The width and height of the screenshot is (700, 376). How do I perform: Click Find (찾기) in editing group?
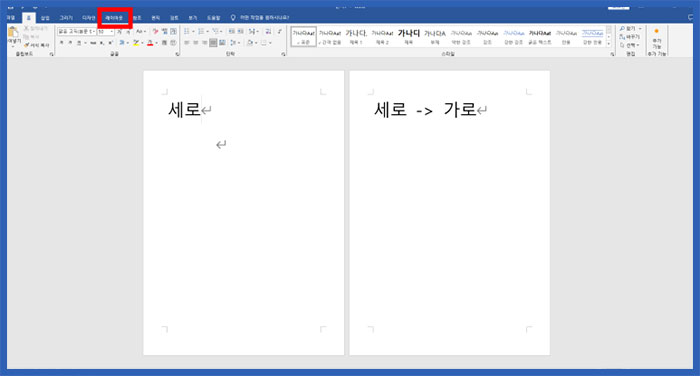pyautogui.click(x=630, y=29)
